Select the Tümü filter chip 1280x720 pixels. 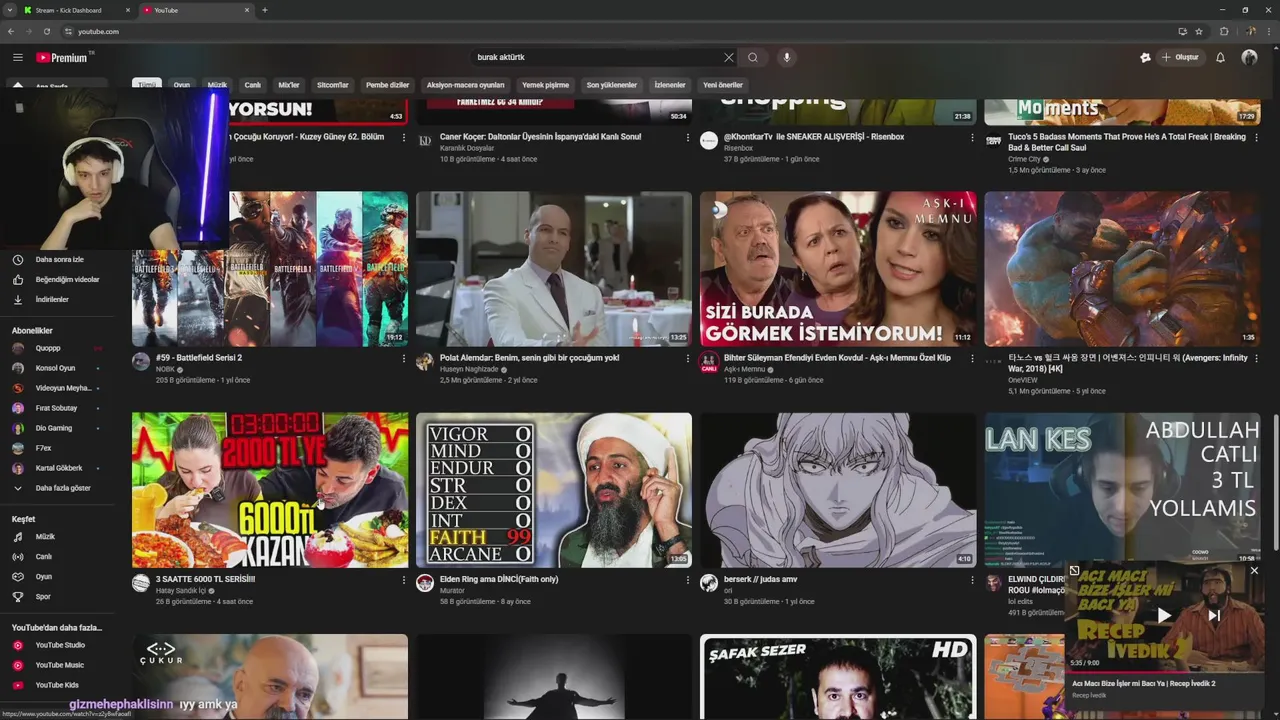pyautogui.click(x=148, y=85)
